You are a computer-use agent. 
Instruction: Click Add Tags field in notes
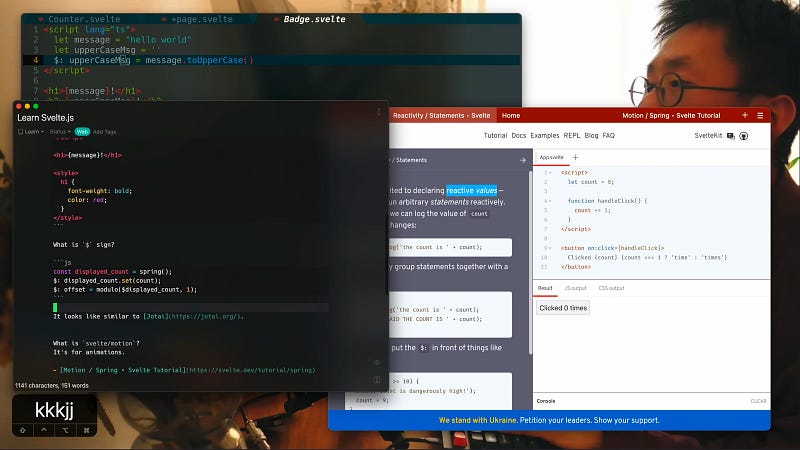tap(104, 132)
